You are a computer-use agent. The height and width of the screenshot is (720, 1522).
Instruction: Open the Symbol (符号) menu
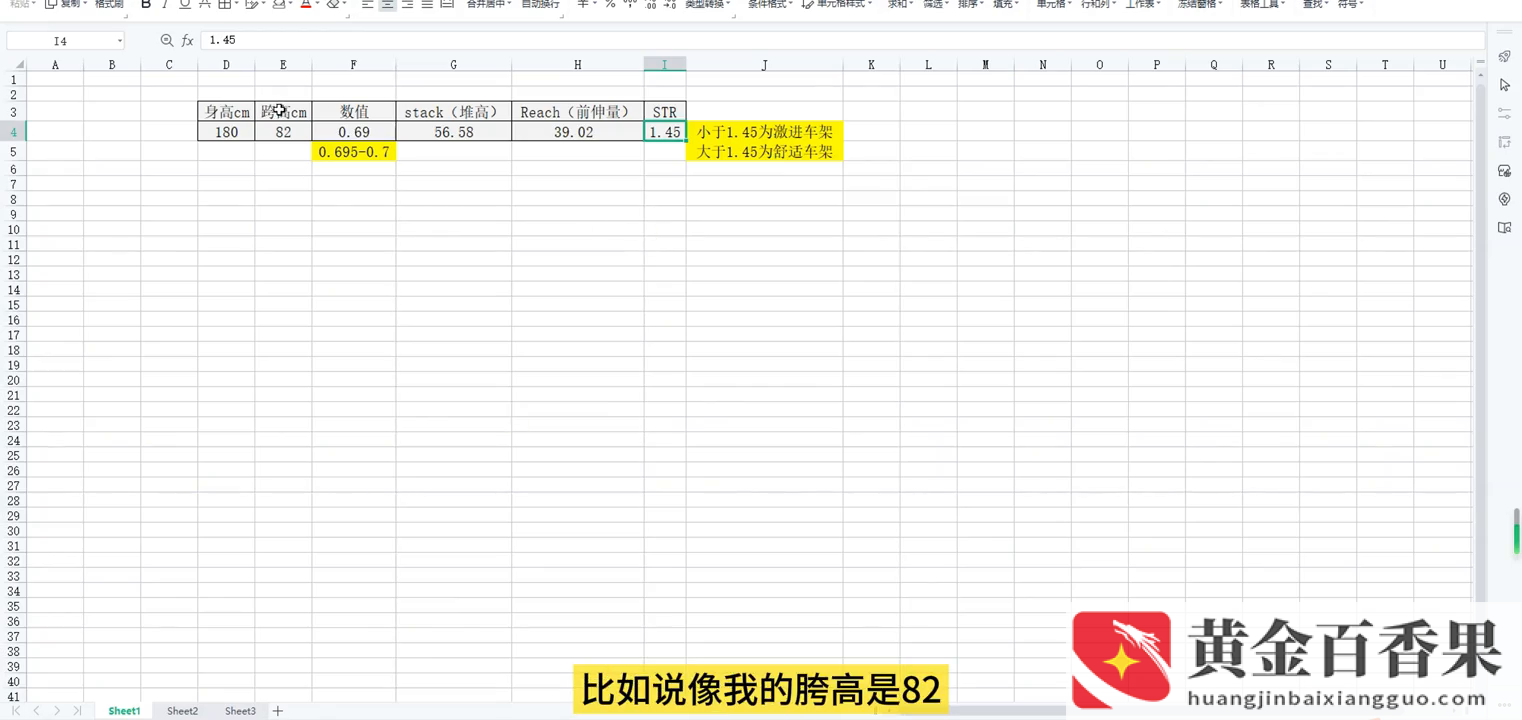click(1350, 4)
